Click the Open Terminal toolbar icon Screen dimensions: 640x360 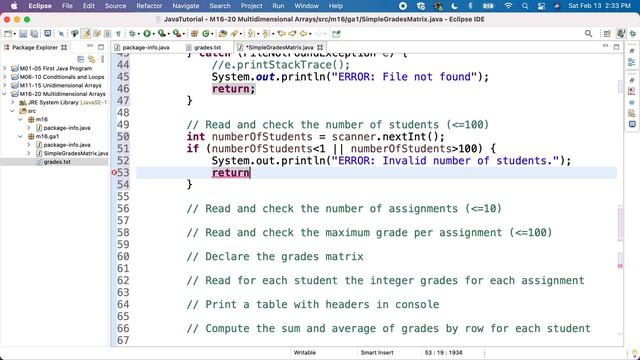tap(48, 33)
